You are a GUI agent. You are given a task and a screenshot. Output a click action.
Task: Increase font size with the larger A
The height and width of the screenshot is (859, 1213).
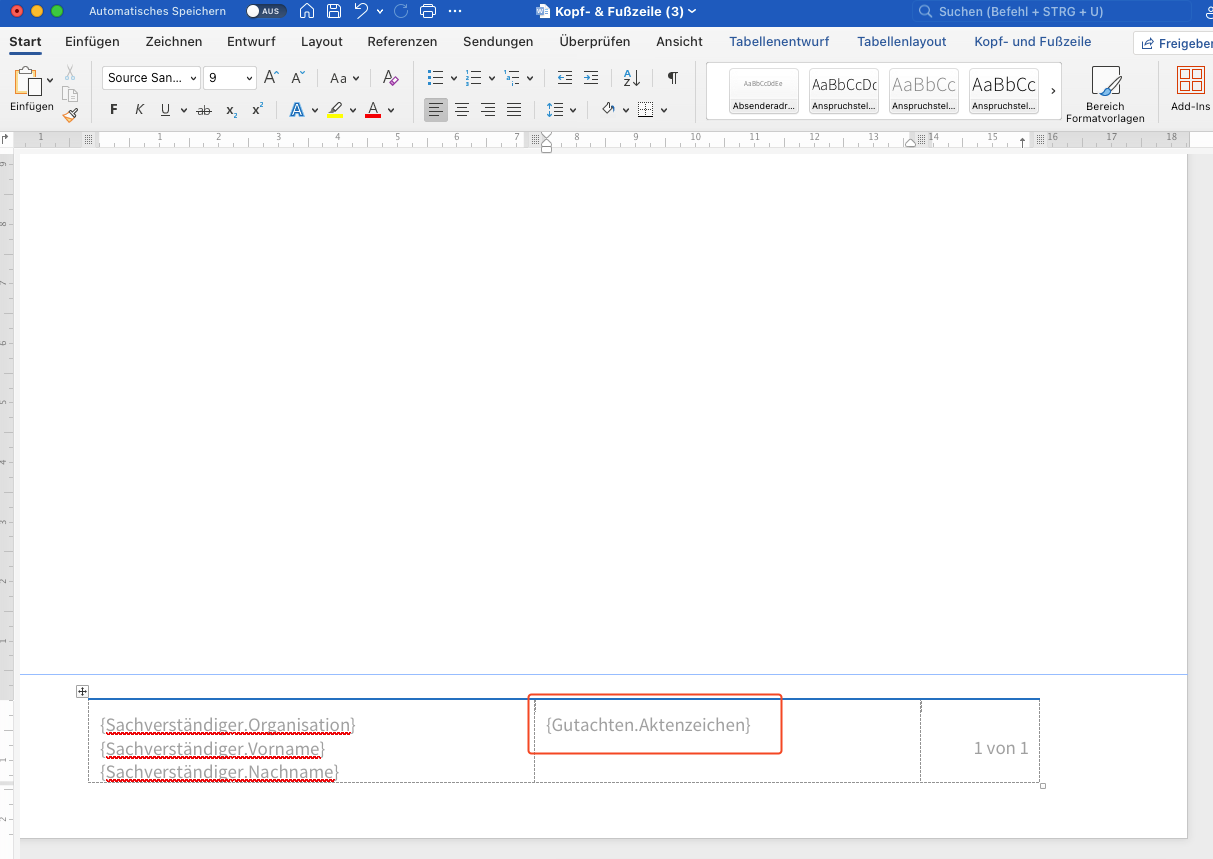click(272, 78)
